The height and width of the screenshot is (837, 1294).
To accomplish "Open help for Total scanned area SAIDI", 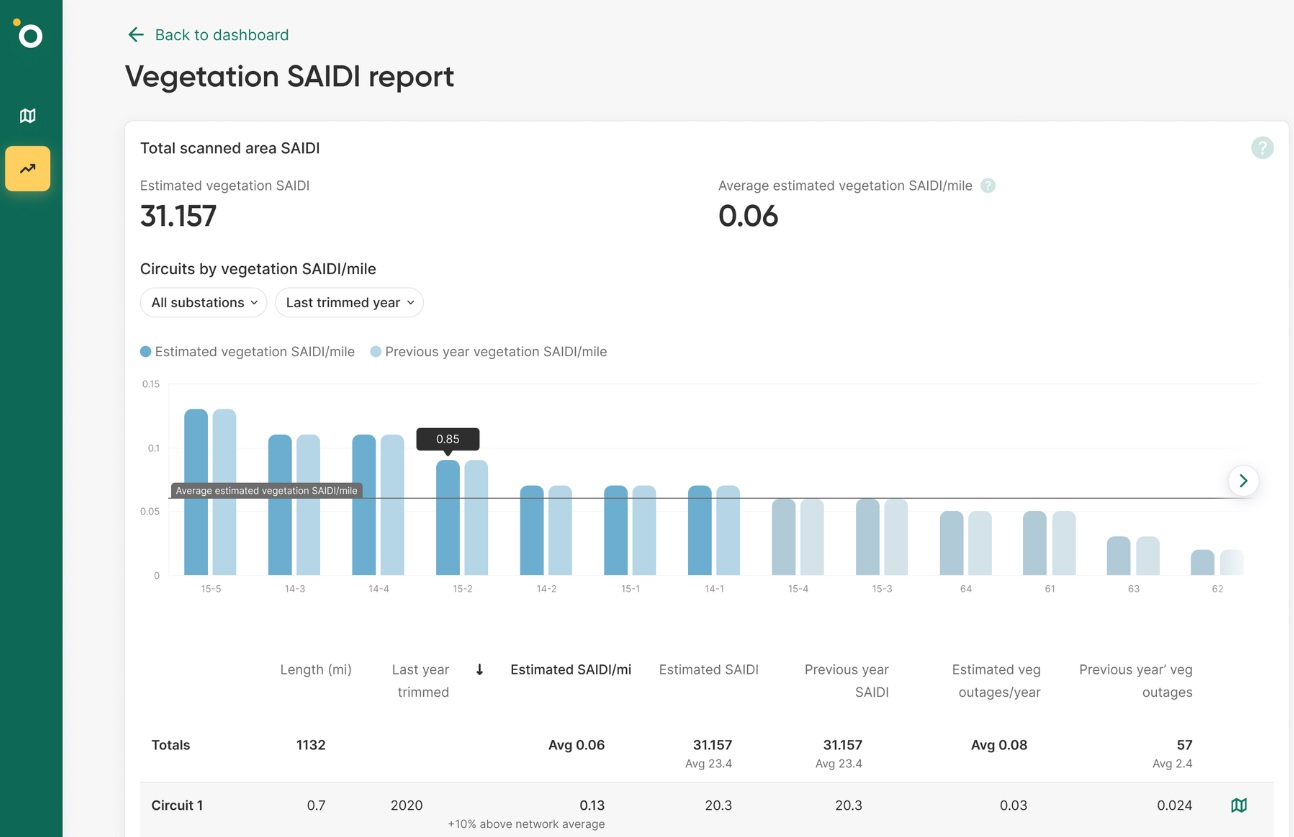I will [x=1262, y=148].
